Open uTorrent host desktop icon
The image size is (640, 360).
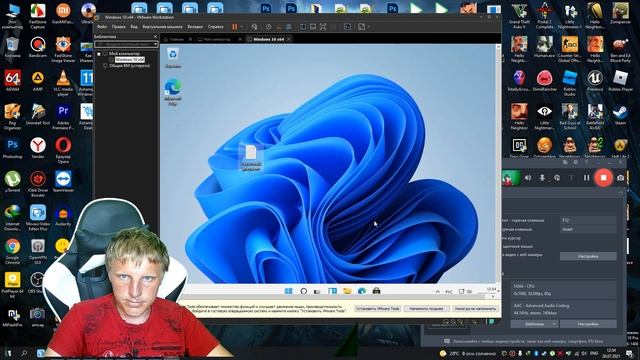point(12,182)
